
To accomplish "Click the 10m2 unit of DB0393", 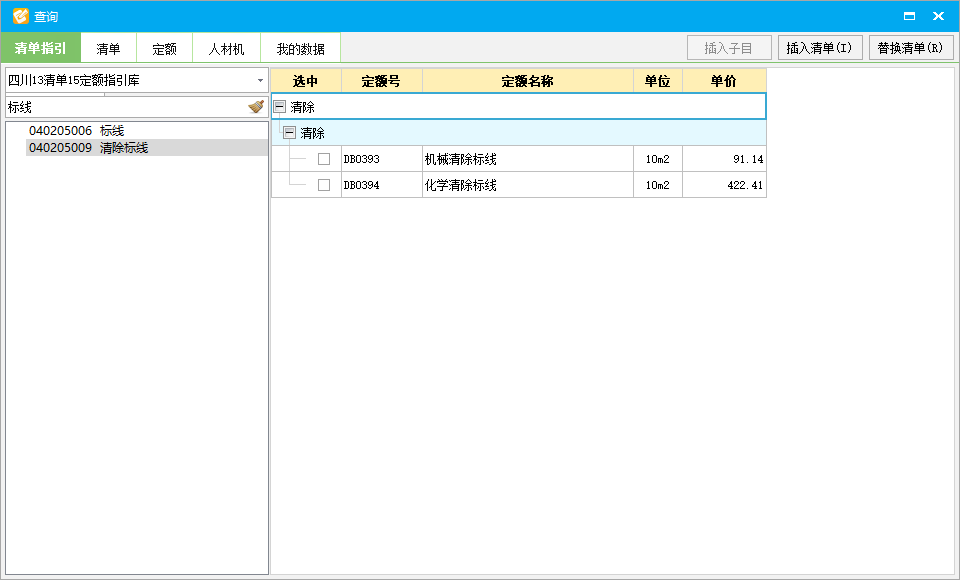I will point(658,159).
